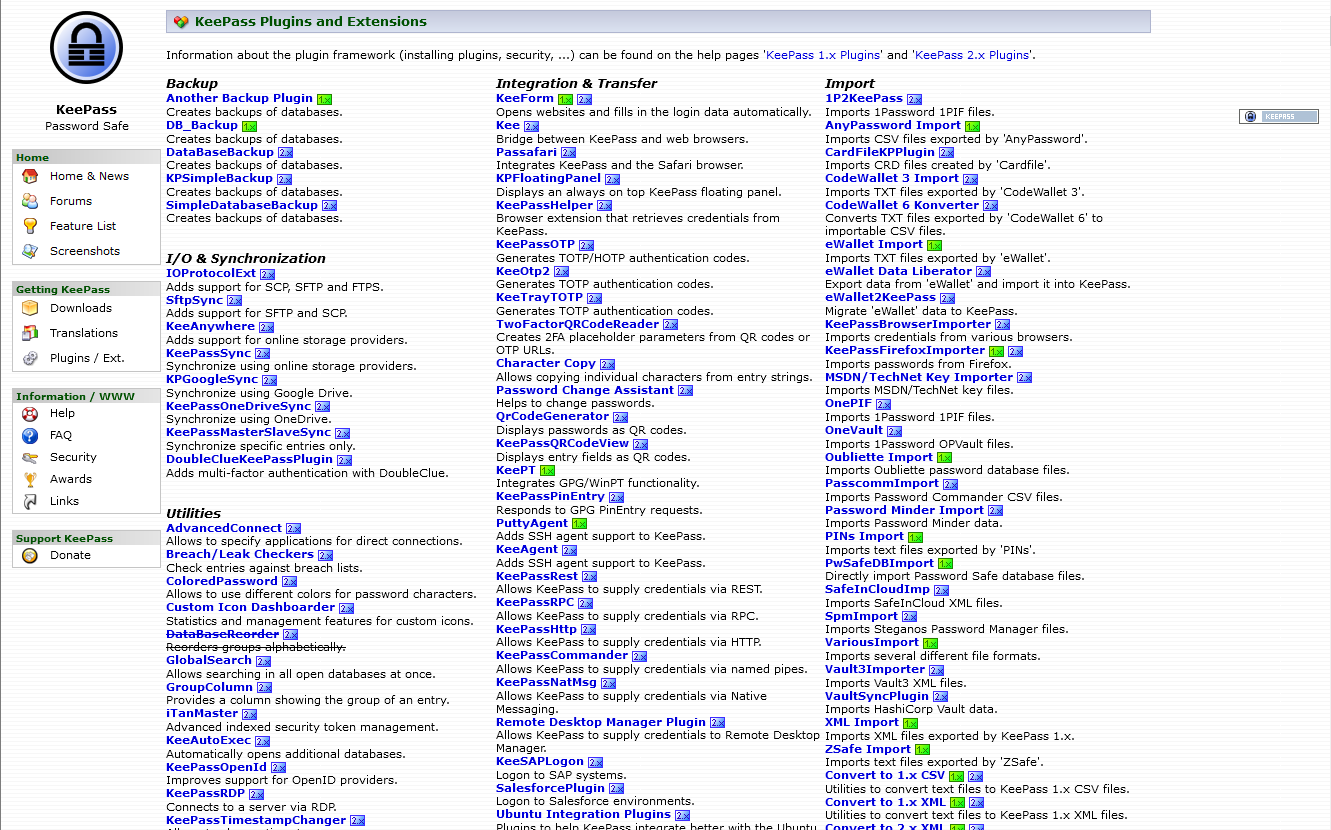Click the Awards trophy icon
Image resolution: width=1331 pixels, height=830 pixels.
(x=30, y=479)
